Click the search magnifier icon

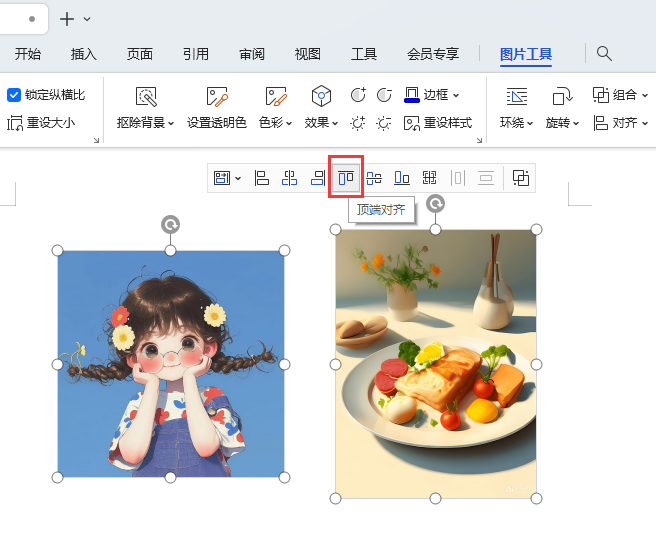point(604,54)
